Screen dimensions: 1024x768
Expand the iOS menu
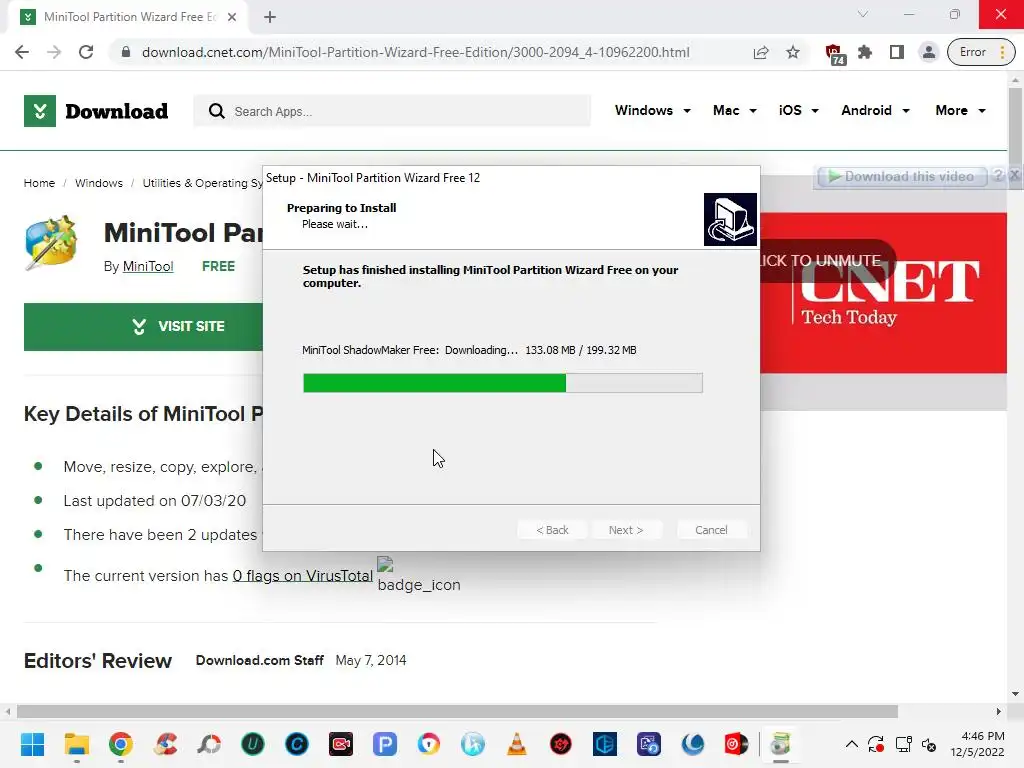coord(798,110)
